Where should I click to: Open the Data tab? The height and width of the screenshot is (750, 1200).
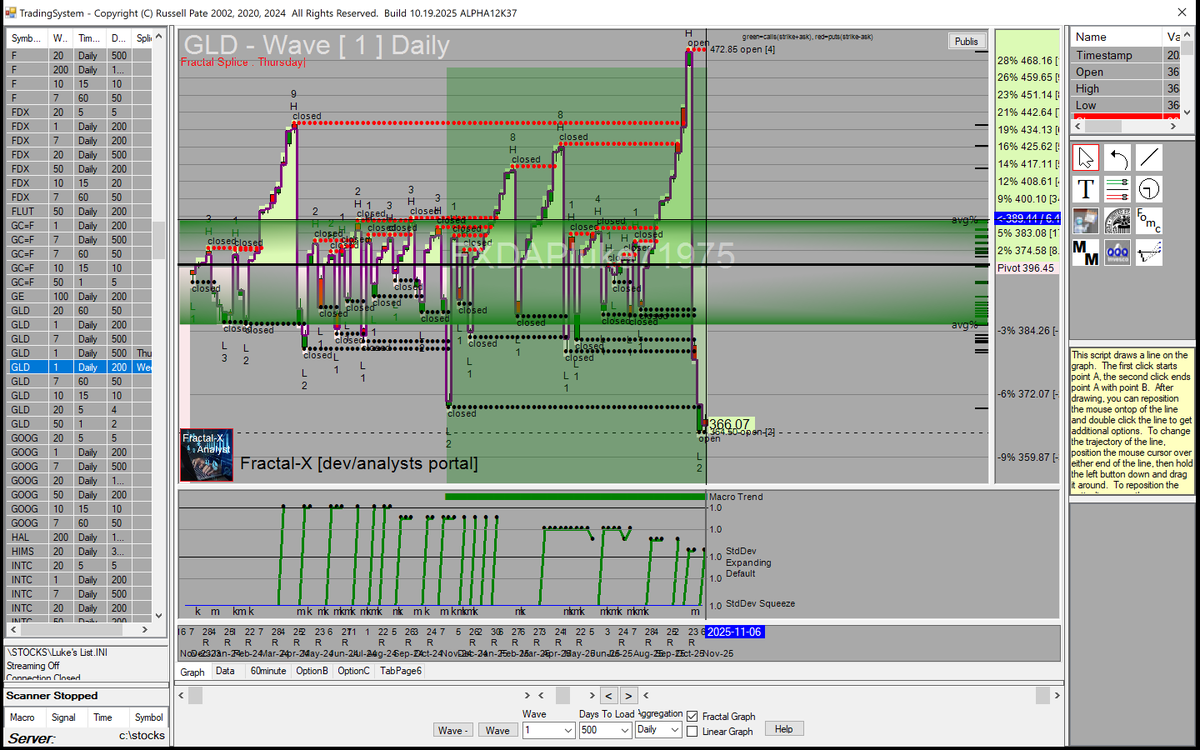pos(225,671)
